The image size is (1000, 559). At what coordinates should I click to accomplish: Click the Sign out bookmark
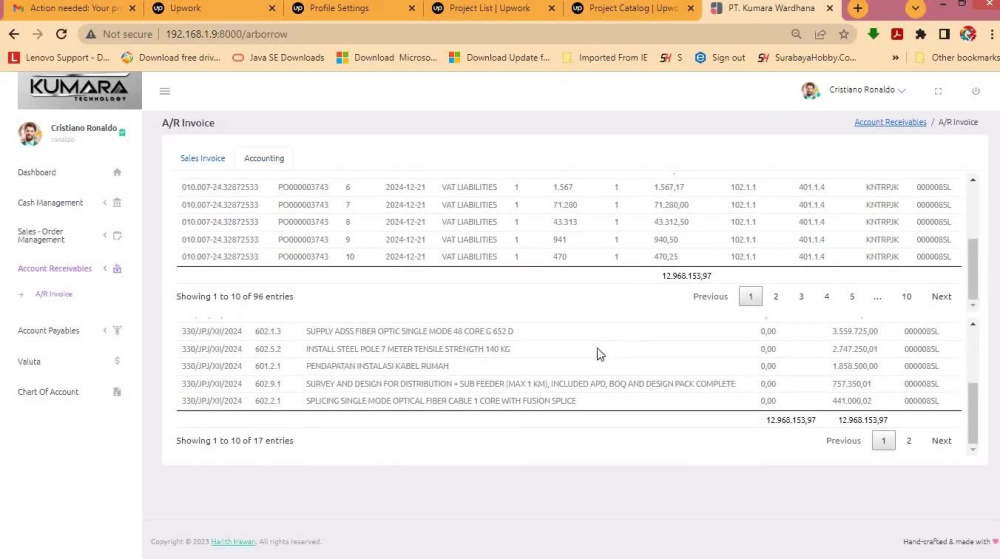click(x=720, y=57)
